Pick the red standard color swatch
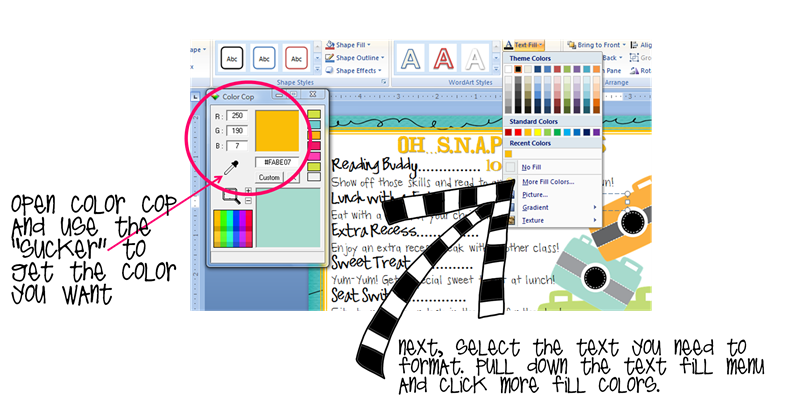787x401 pixels. pyautogui.click(x=518, y=132)
